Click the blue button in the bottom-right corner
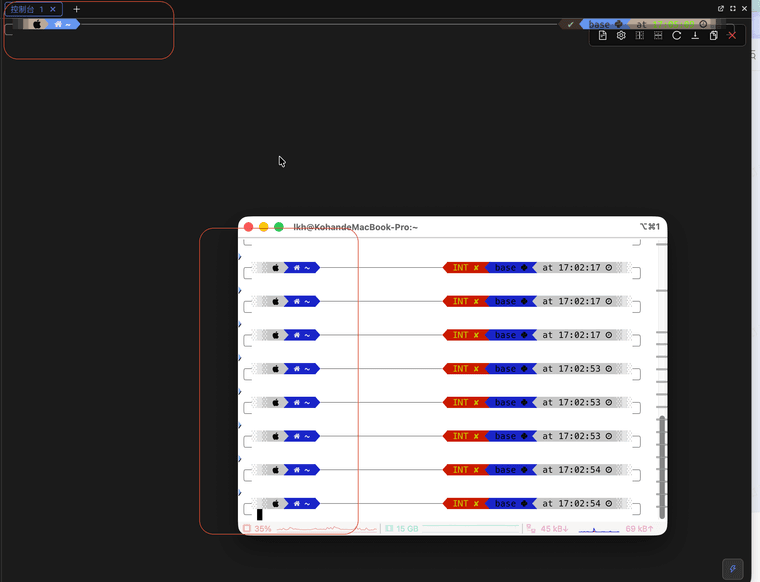760x582 pixels. [x=734, y=568]
